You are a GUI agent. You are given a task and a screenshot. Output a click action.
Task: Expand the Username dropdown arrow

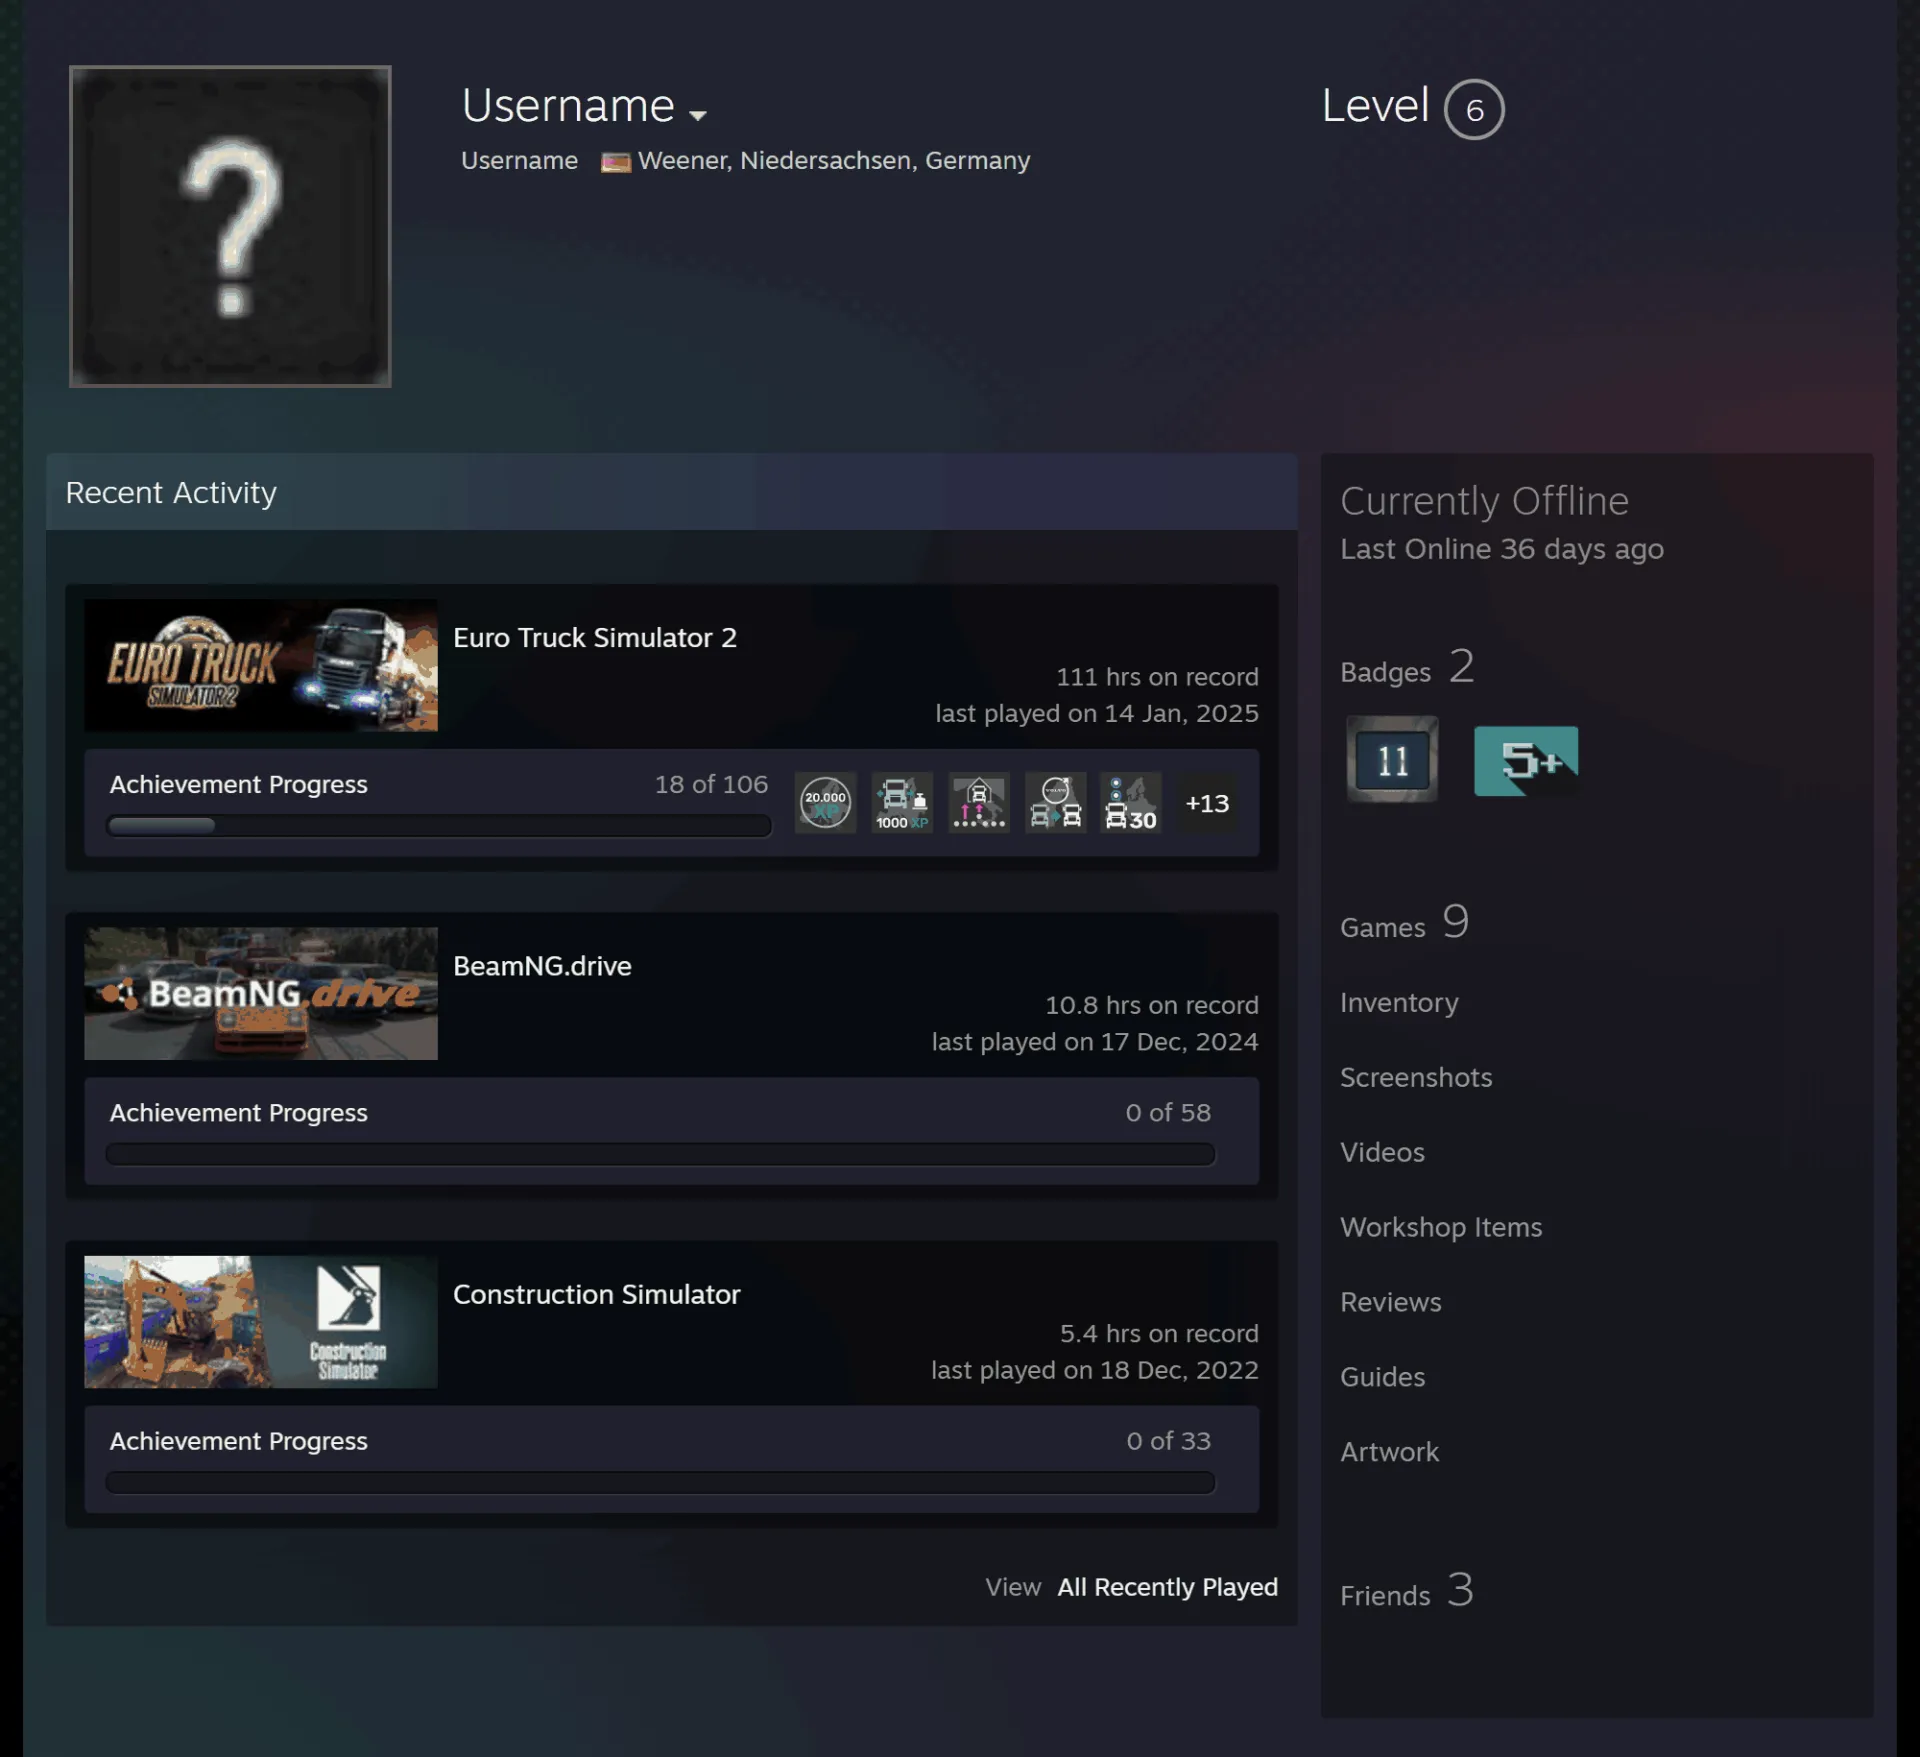(698, 115)
